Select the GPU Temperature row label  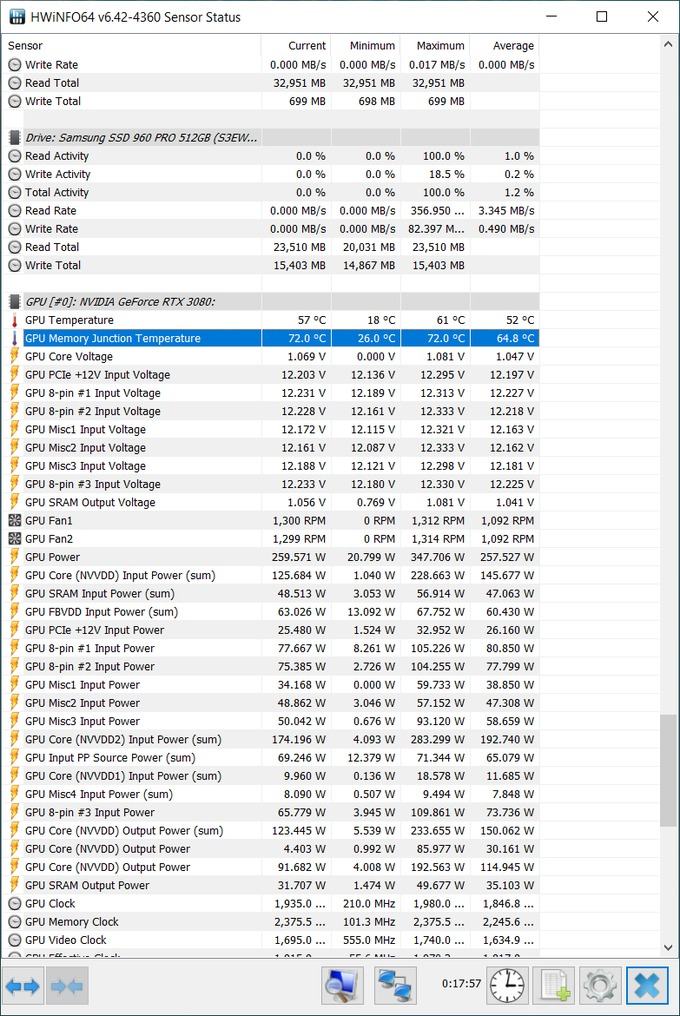coord(69,320)
